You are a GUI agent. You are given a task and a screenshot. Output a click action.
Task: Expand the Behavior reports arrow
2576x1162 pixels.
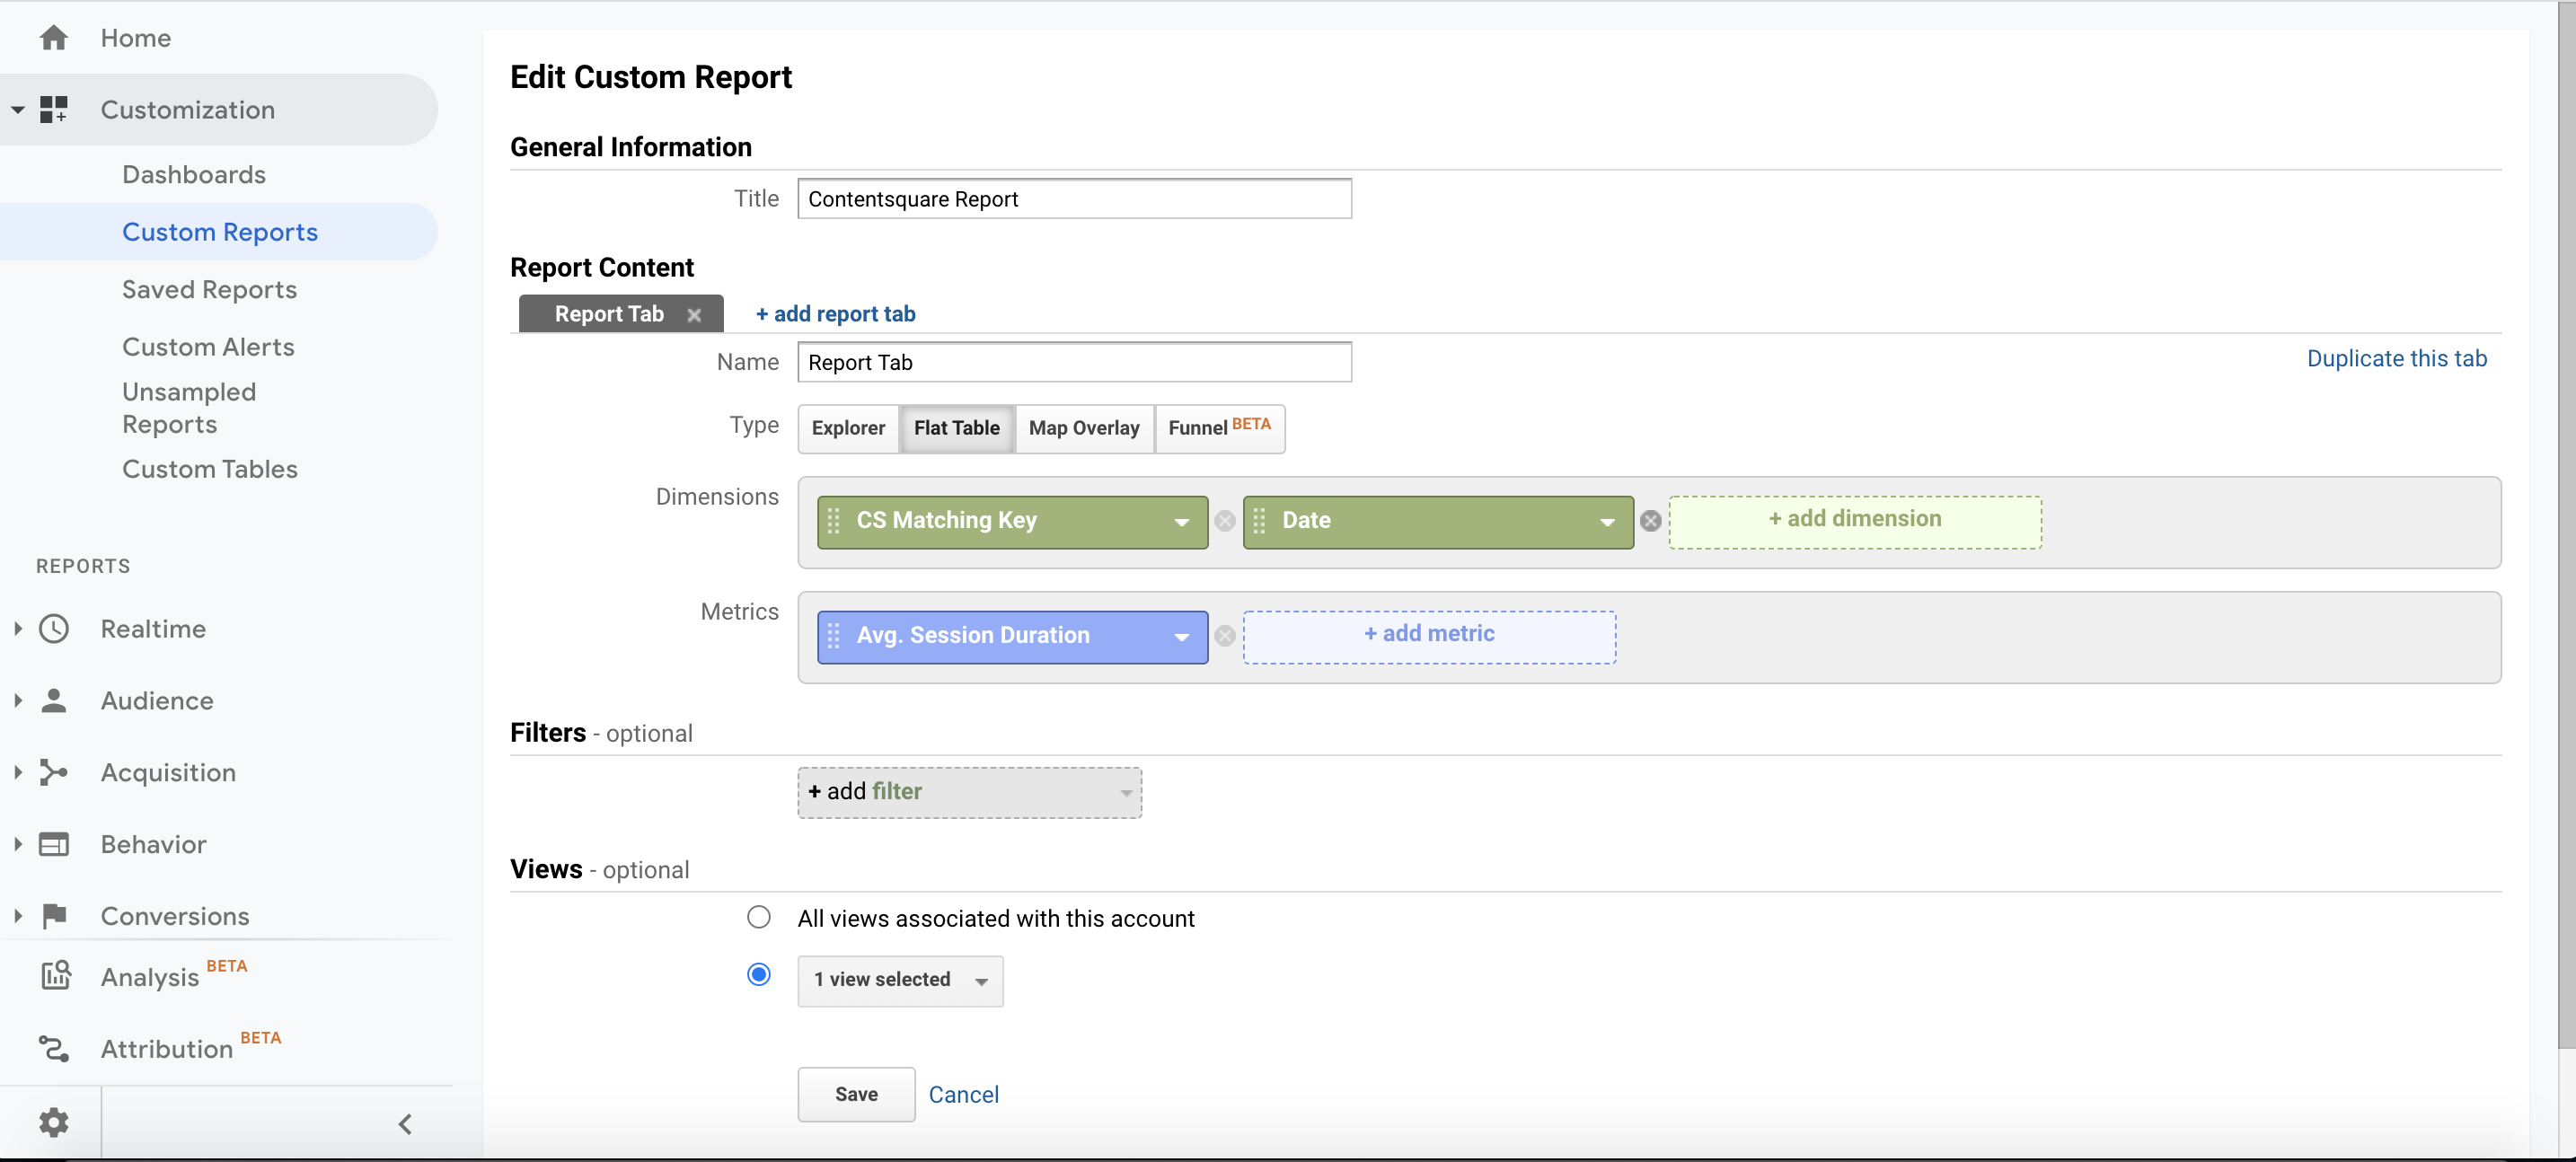(x=18, y=845)
